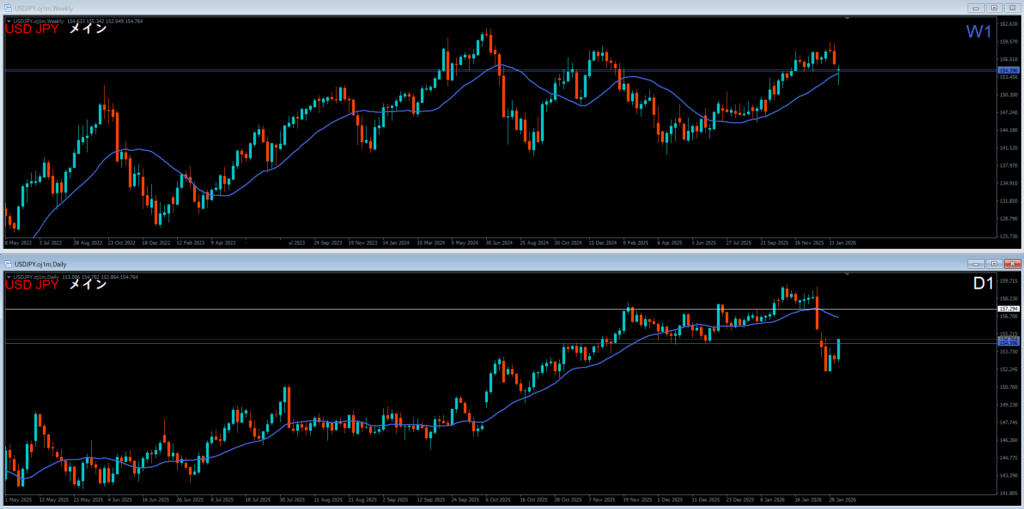Screen dimensions: 1024x509
Task: Click the Weekly chart window icon
Action: [7, 9]
